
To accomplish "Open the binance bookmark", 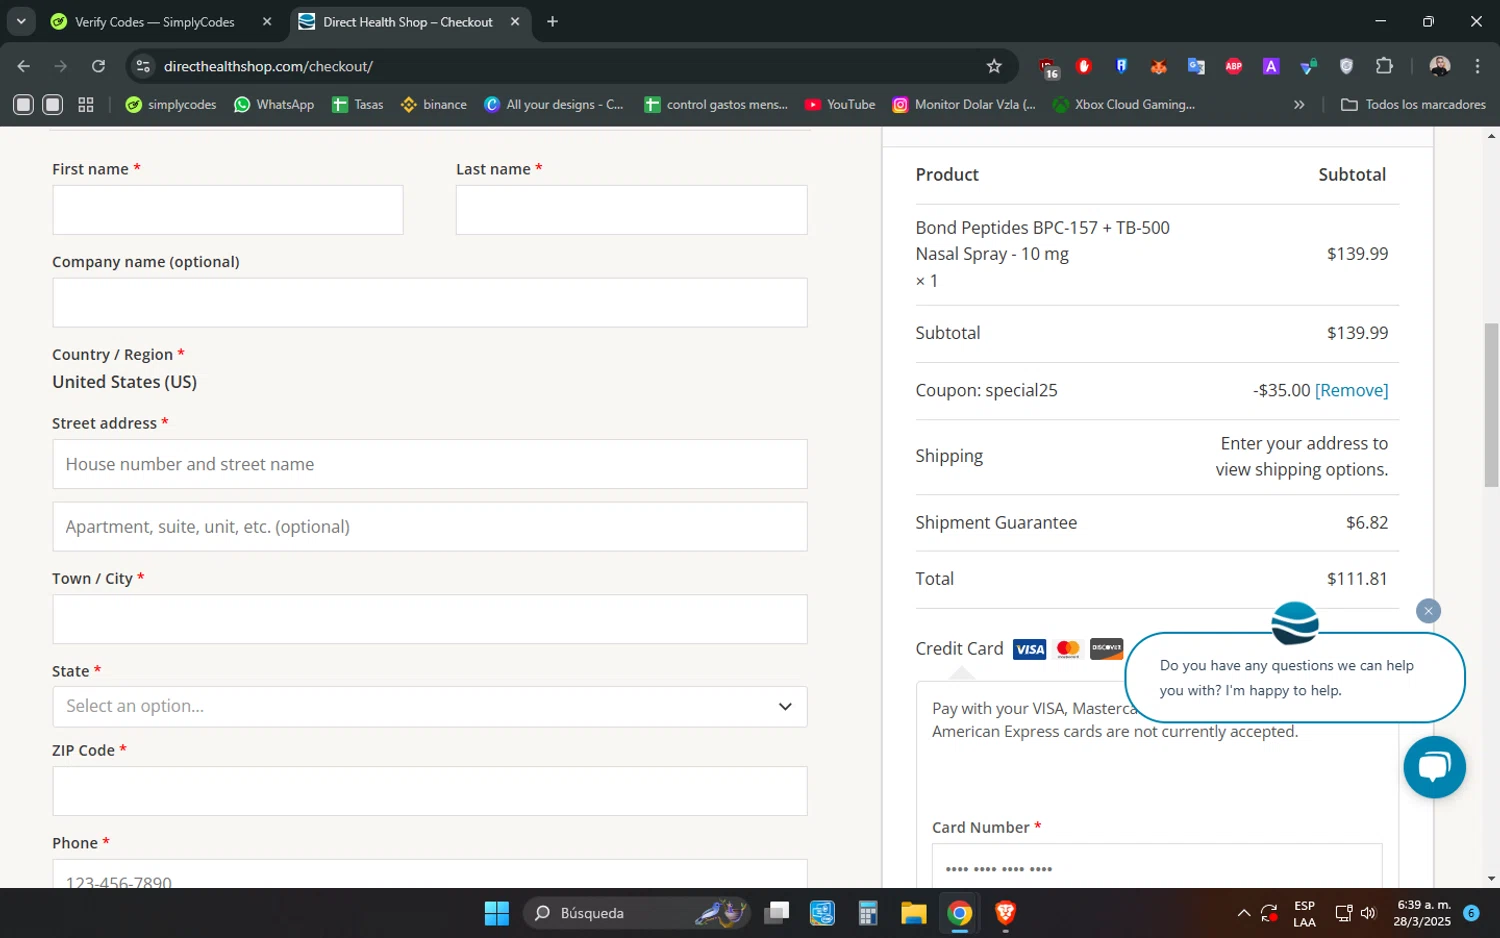I will point(434,104).
